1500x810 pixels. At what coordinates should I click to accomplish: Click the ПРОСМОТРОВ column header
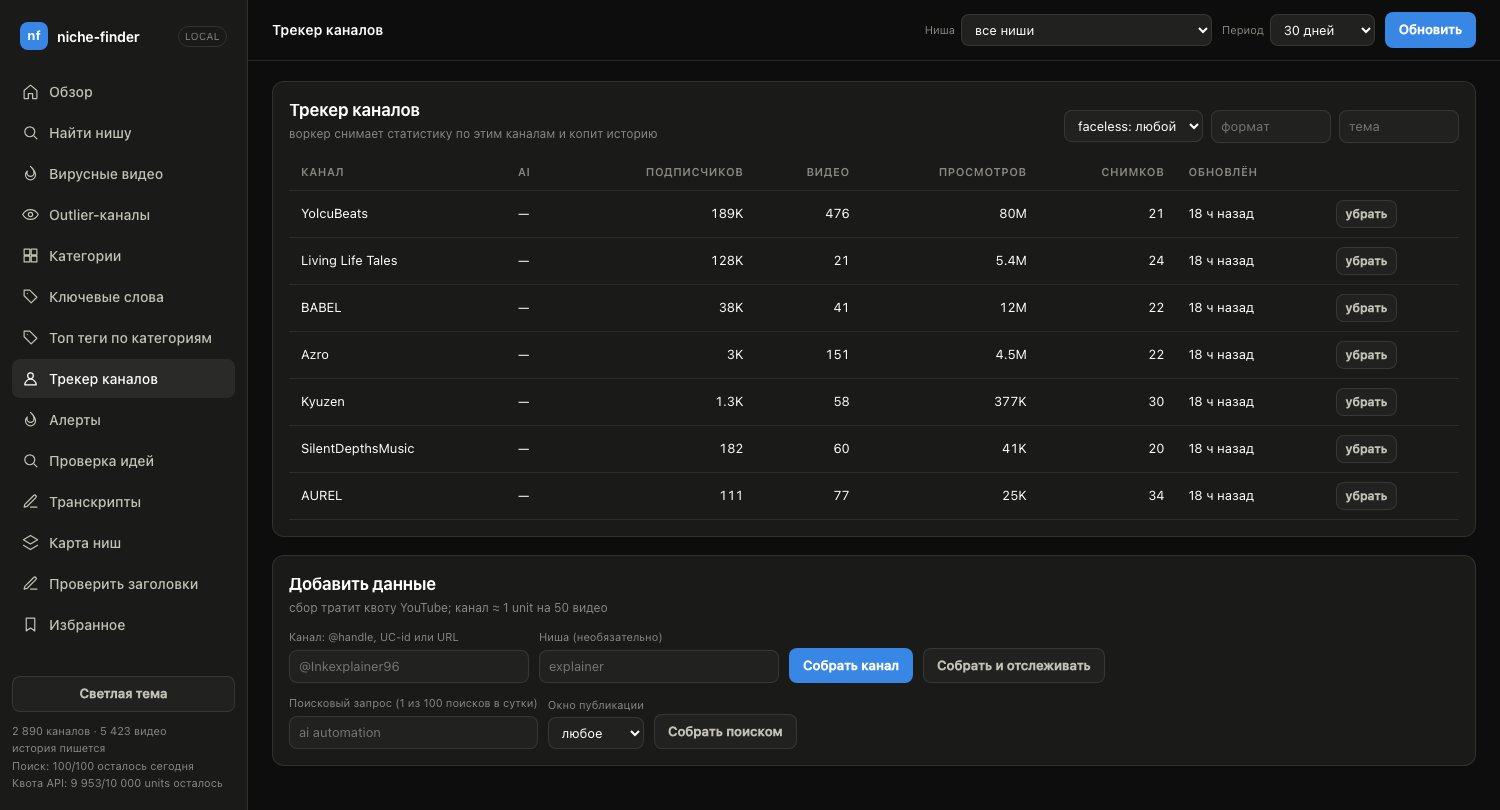click(x=983, y=172)
